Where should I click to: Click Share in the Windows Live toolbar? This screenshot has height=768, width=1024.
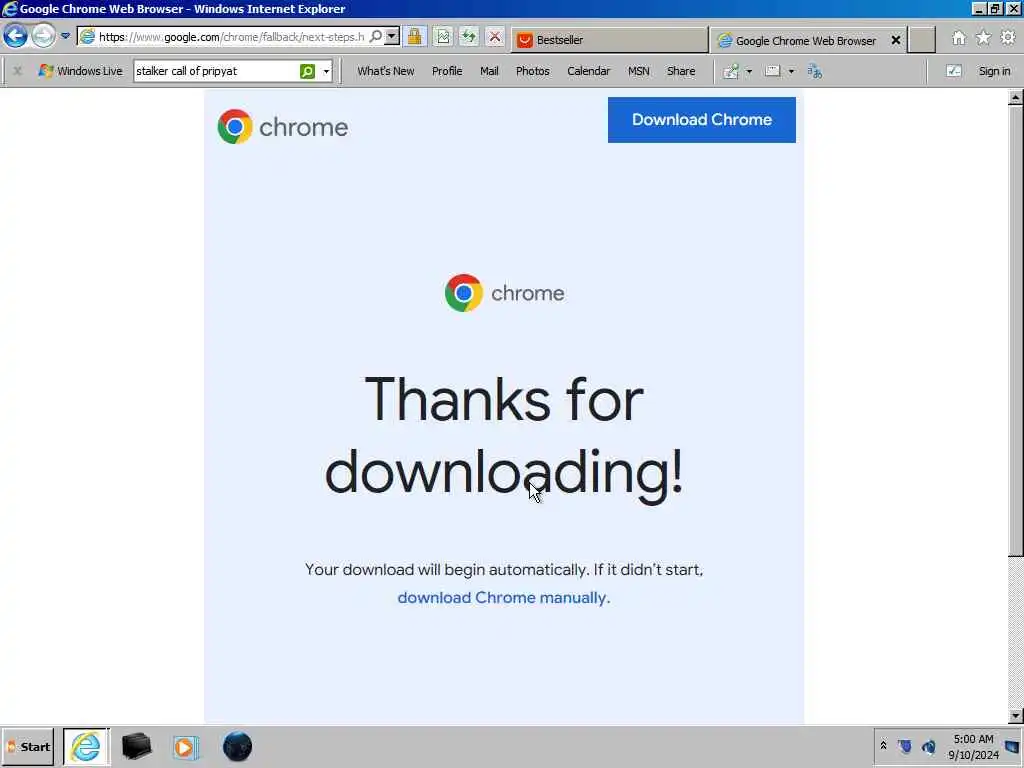tap(680, 71)
